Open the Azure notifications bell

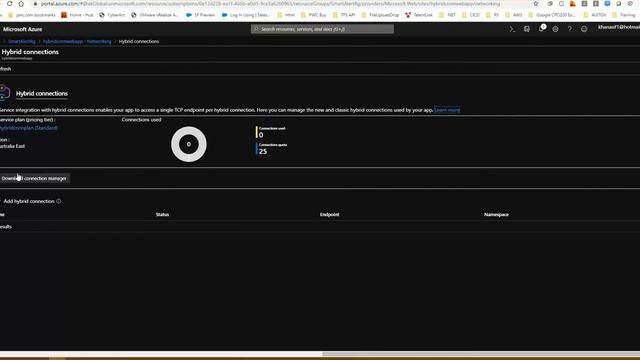pyautogui.click(x=541, y=29)
